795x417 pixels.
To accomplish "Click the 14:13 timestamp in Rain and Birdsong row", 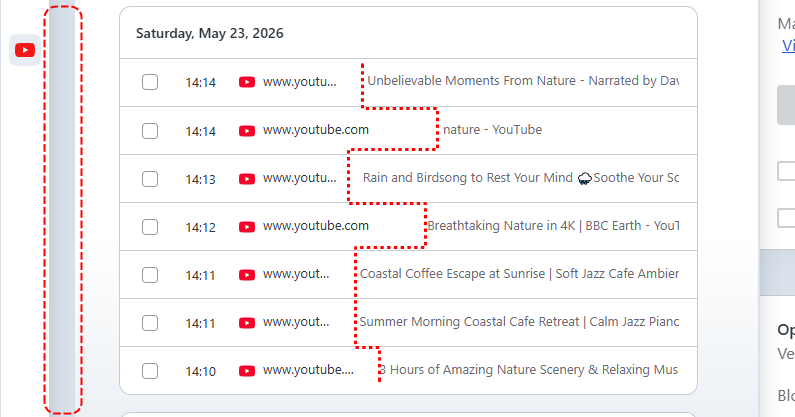I will 201,180.
